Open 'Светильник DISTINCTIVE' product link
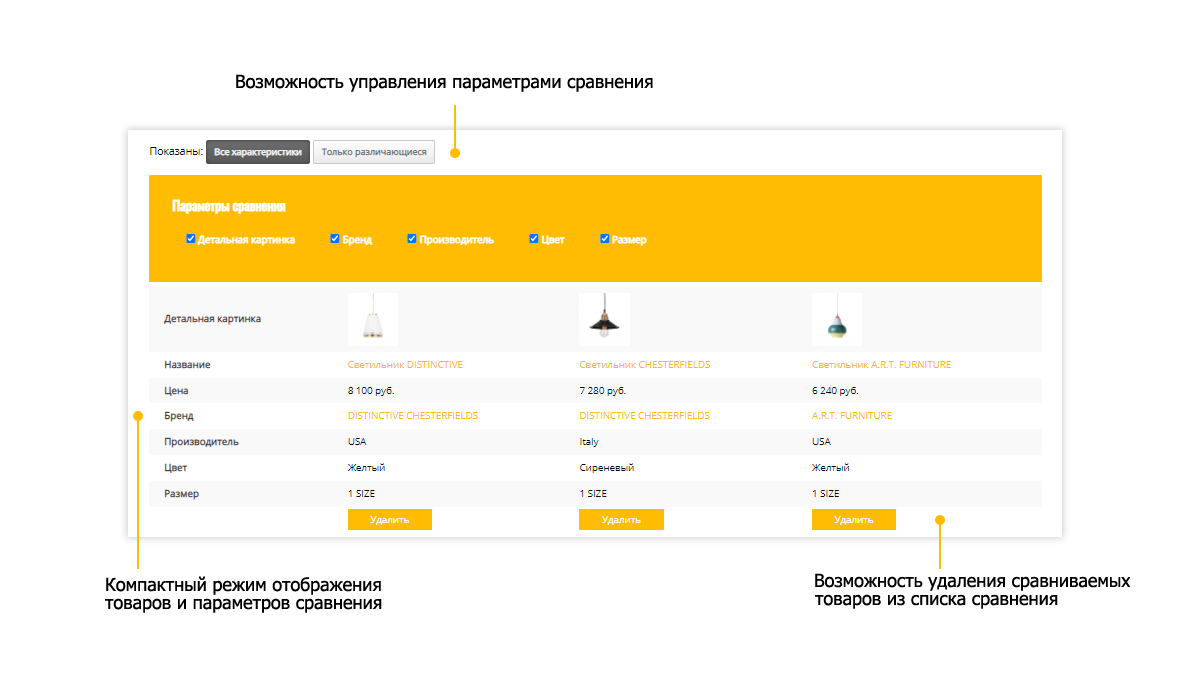Viewport: 1200px width, 700px height. [x=405, y=365]
